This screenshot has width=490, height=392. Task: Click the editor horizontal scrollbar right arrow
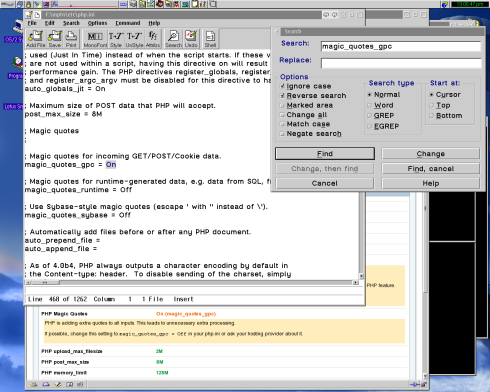coord(356,282)
